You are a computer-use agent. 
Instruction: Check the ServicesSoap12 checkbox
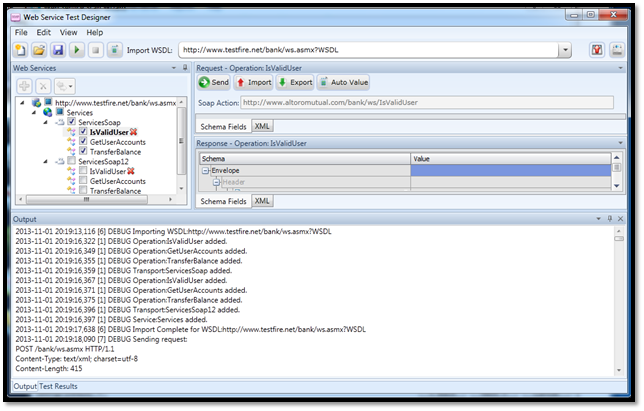(x=71, y=161)
